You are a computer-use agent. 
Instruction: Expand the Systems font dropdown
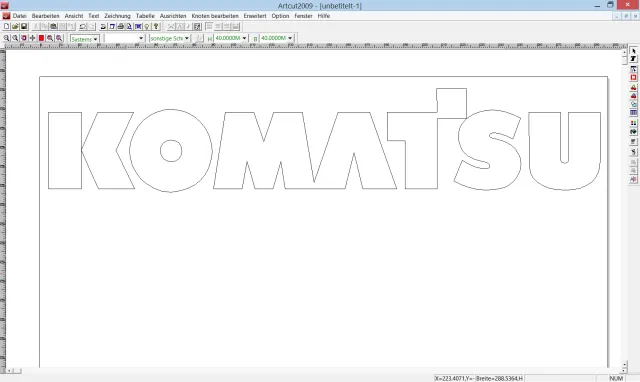tap(85, 39)
